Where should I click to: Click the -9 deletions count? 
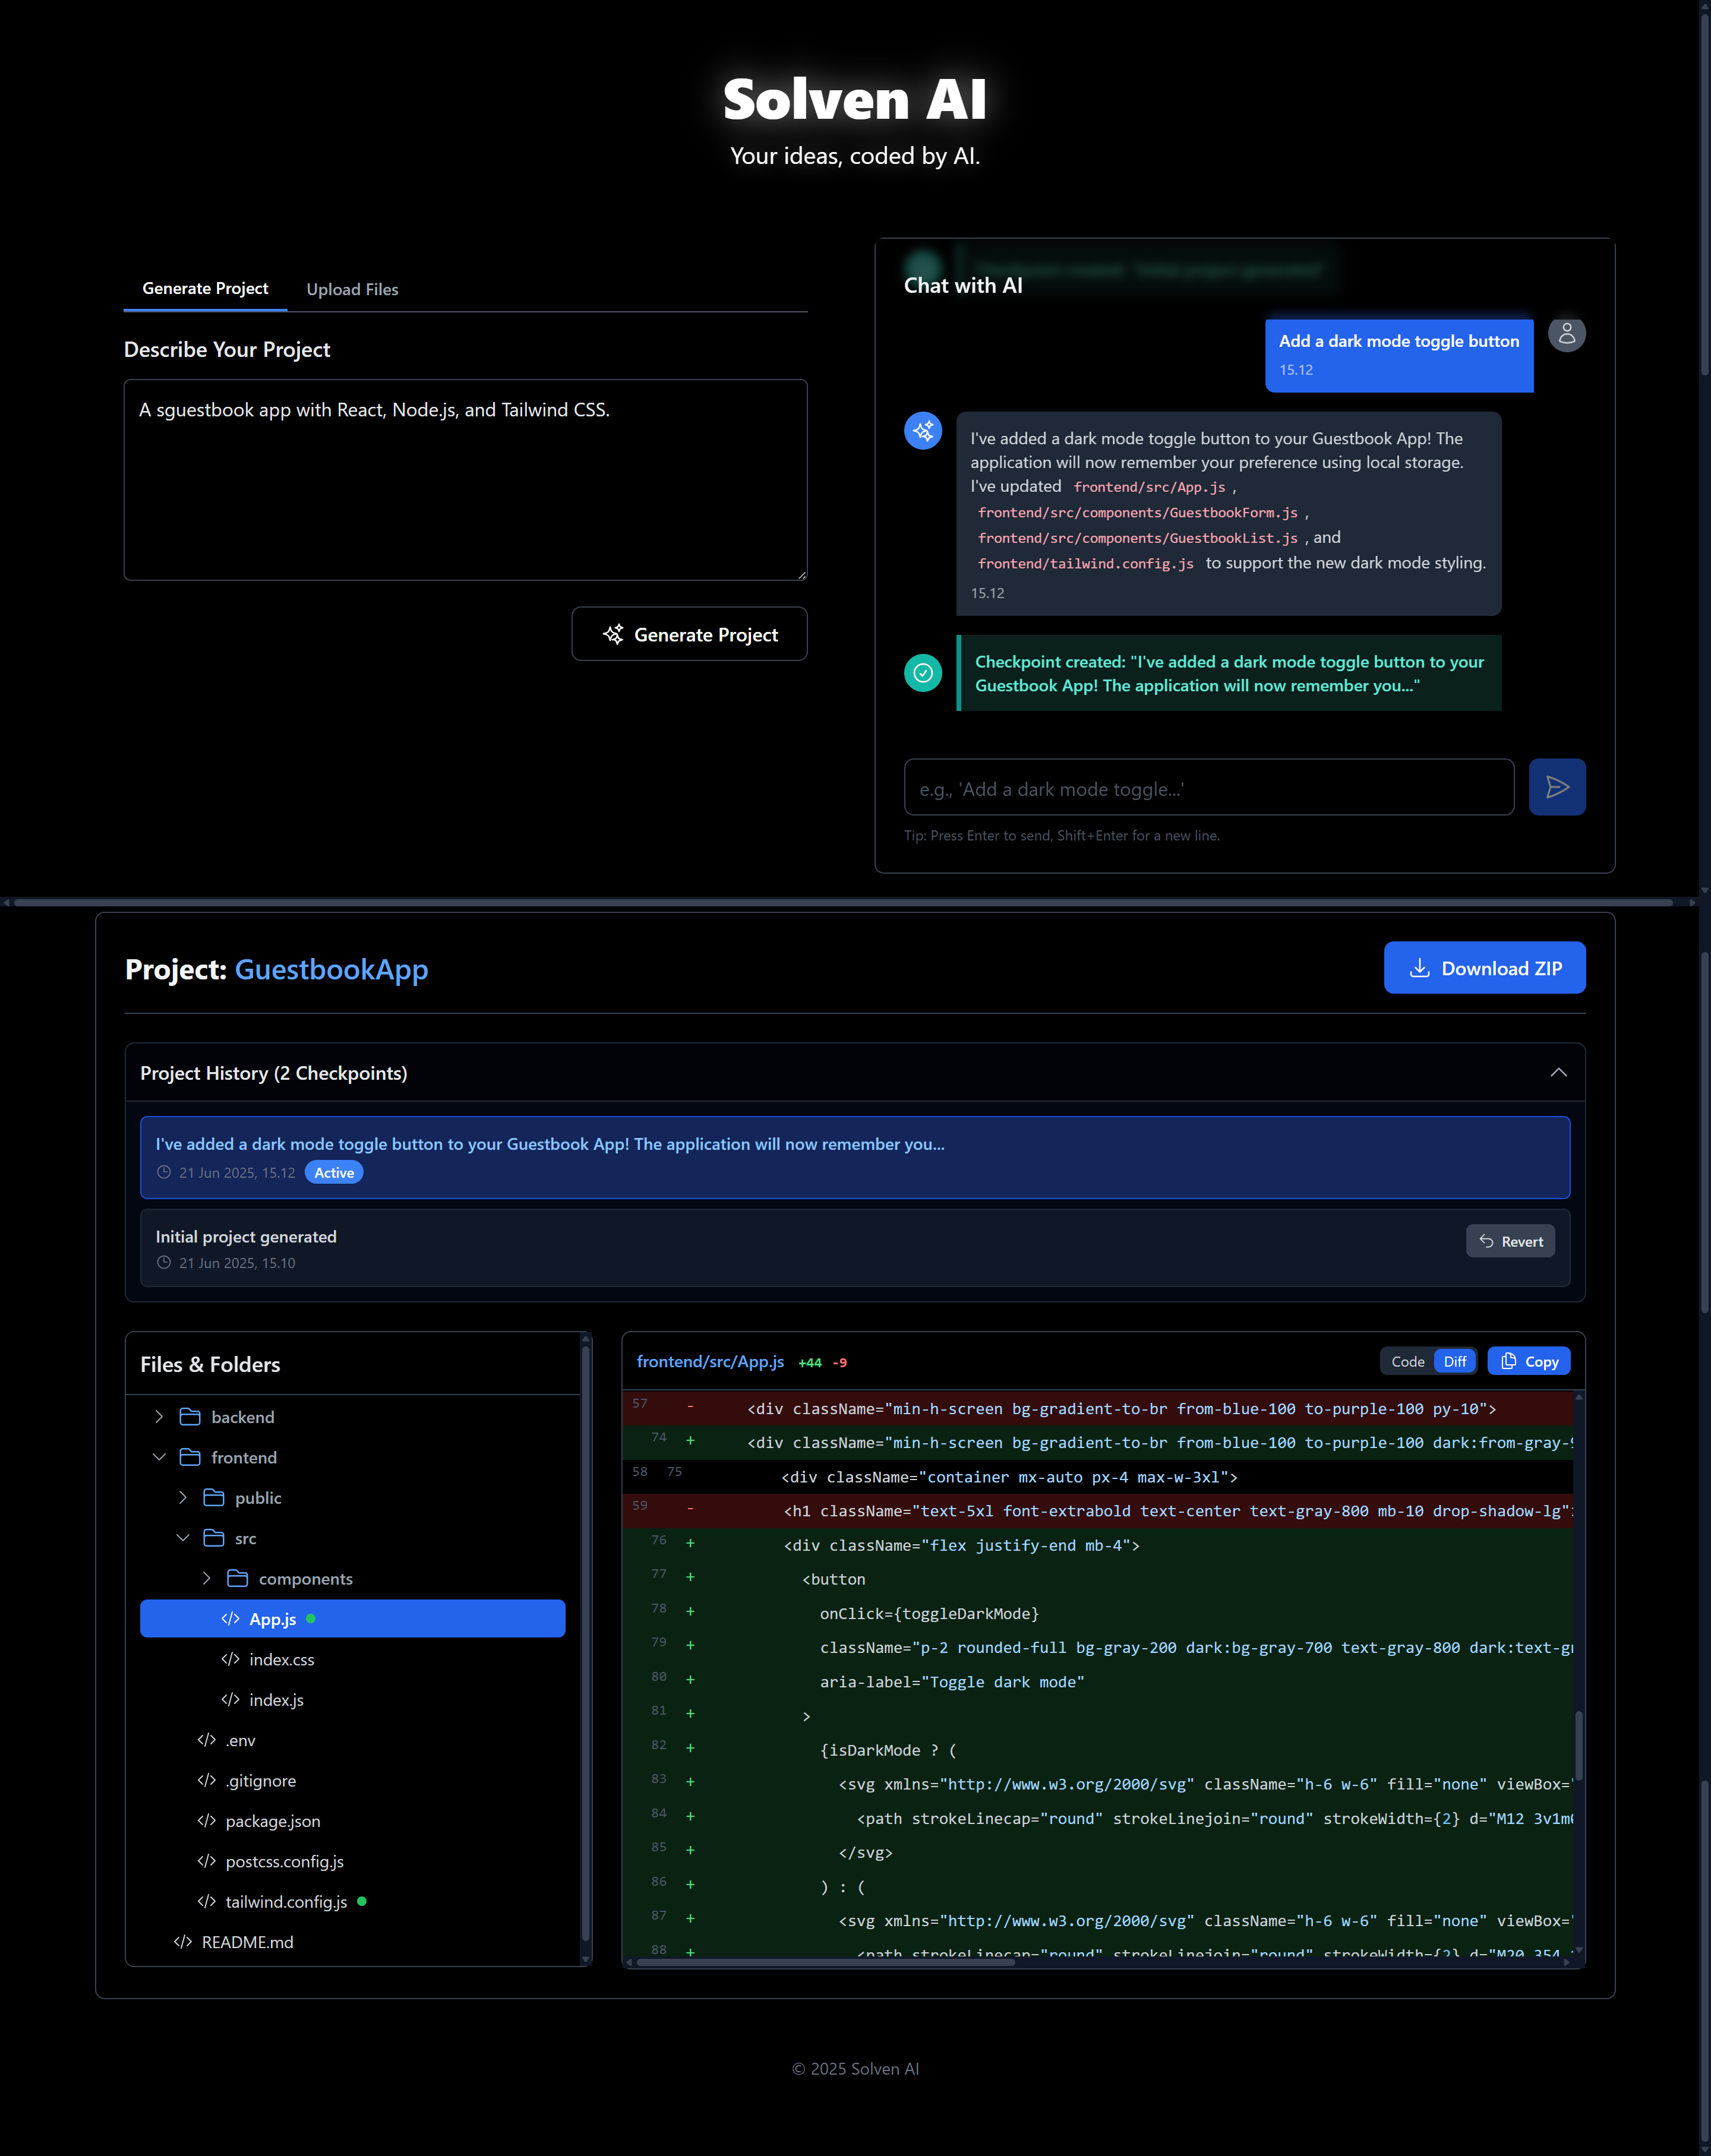click(840, 1362)
